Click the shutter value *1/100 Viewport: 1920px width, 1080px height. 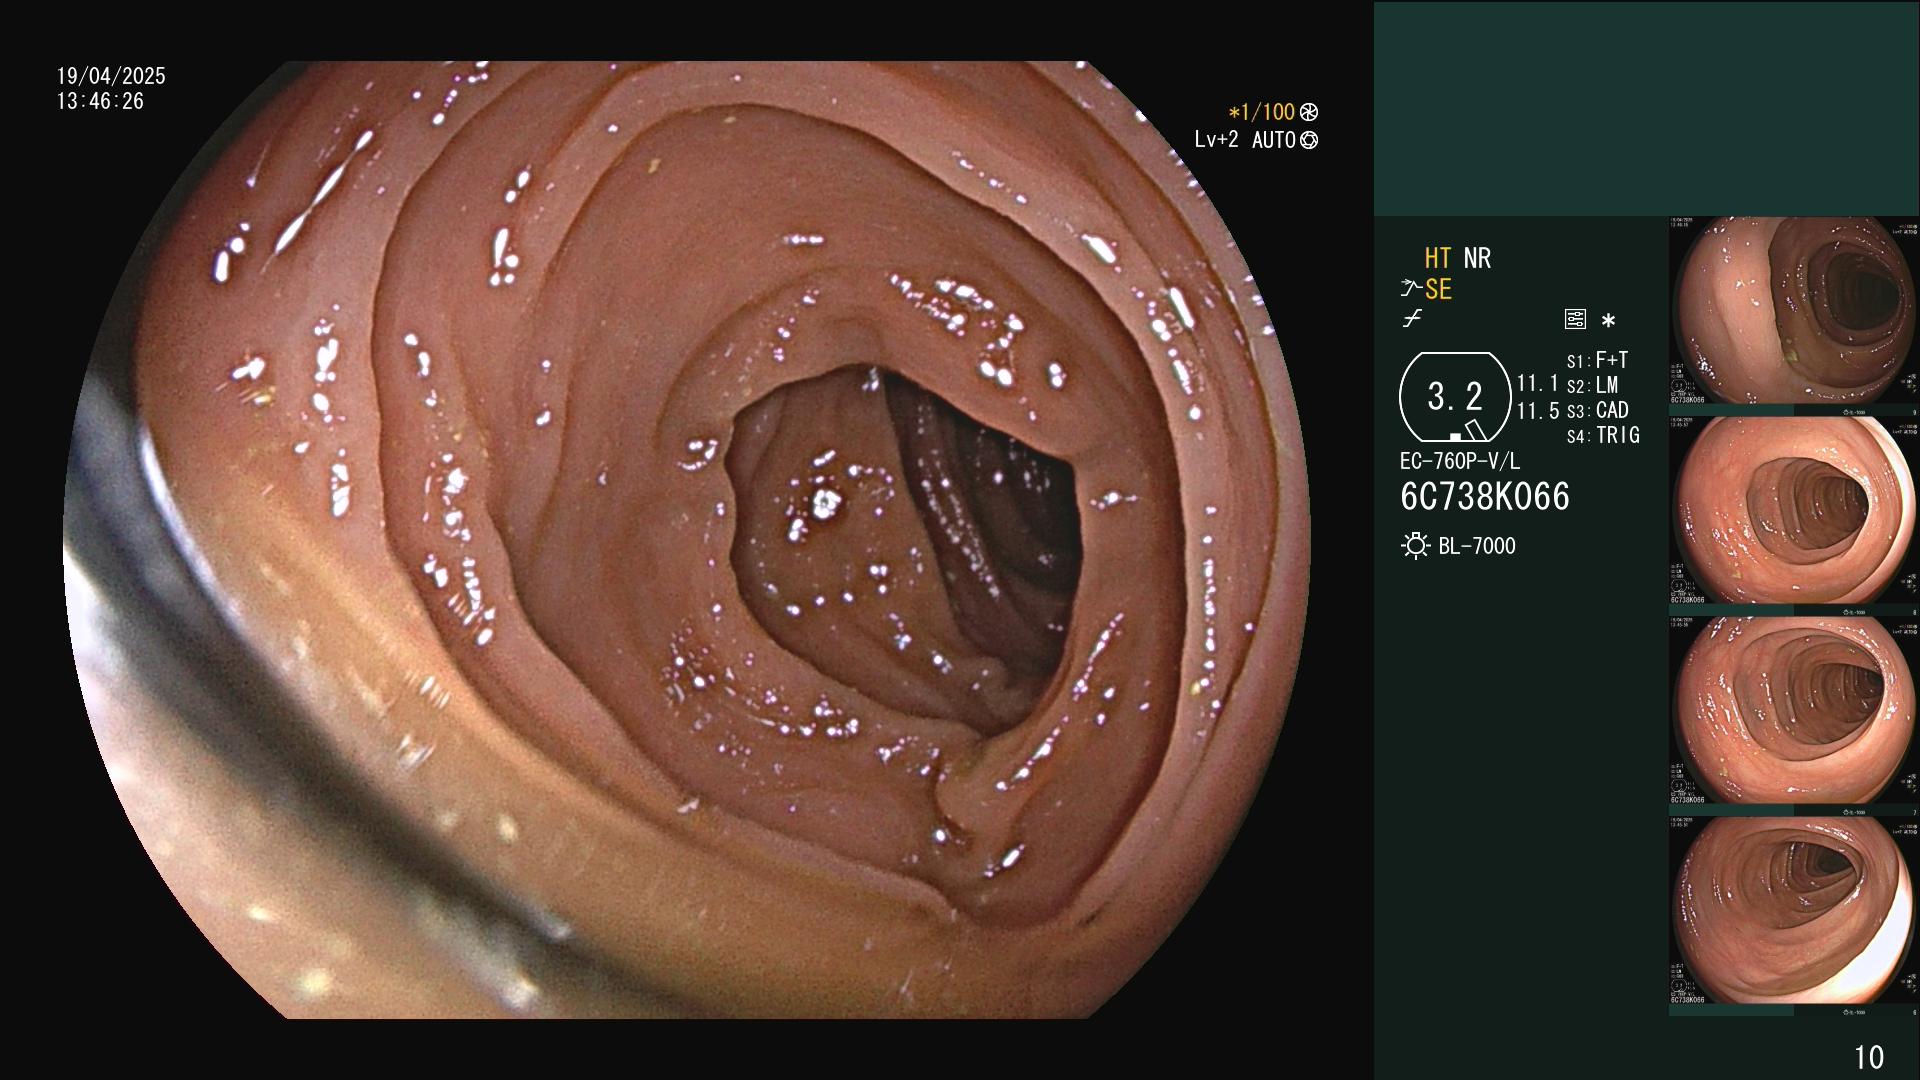pyautogui.click(x=1261, y=112)
